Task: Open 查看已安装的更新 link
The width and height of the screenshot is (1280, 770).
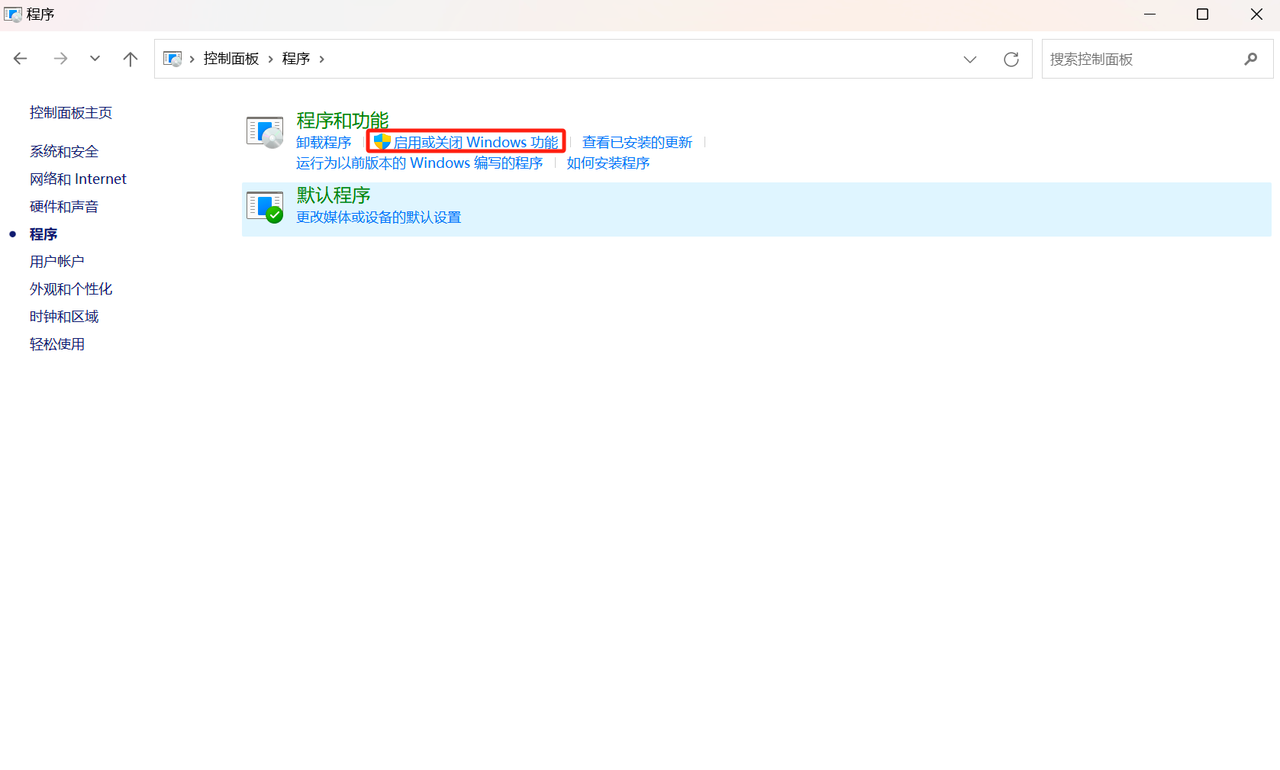Action: tap(637, 142)
